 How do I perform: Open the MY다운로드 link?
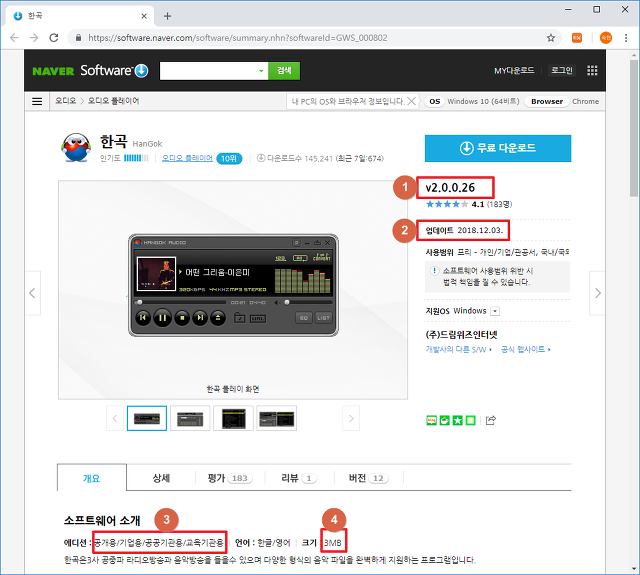click(x=514, y=71)
